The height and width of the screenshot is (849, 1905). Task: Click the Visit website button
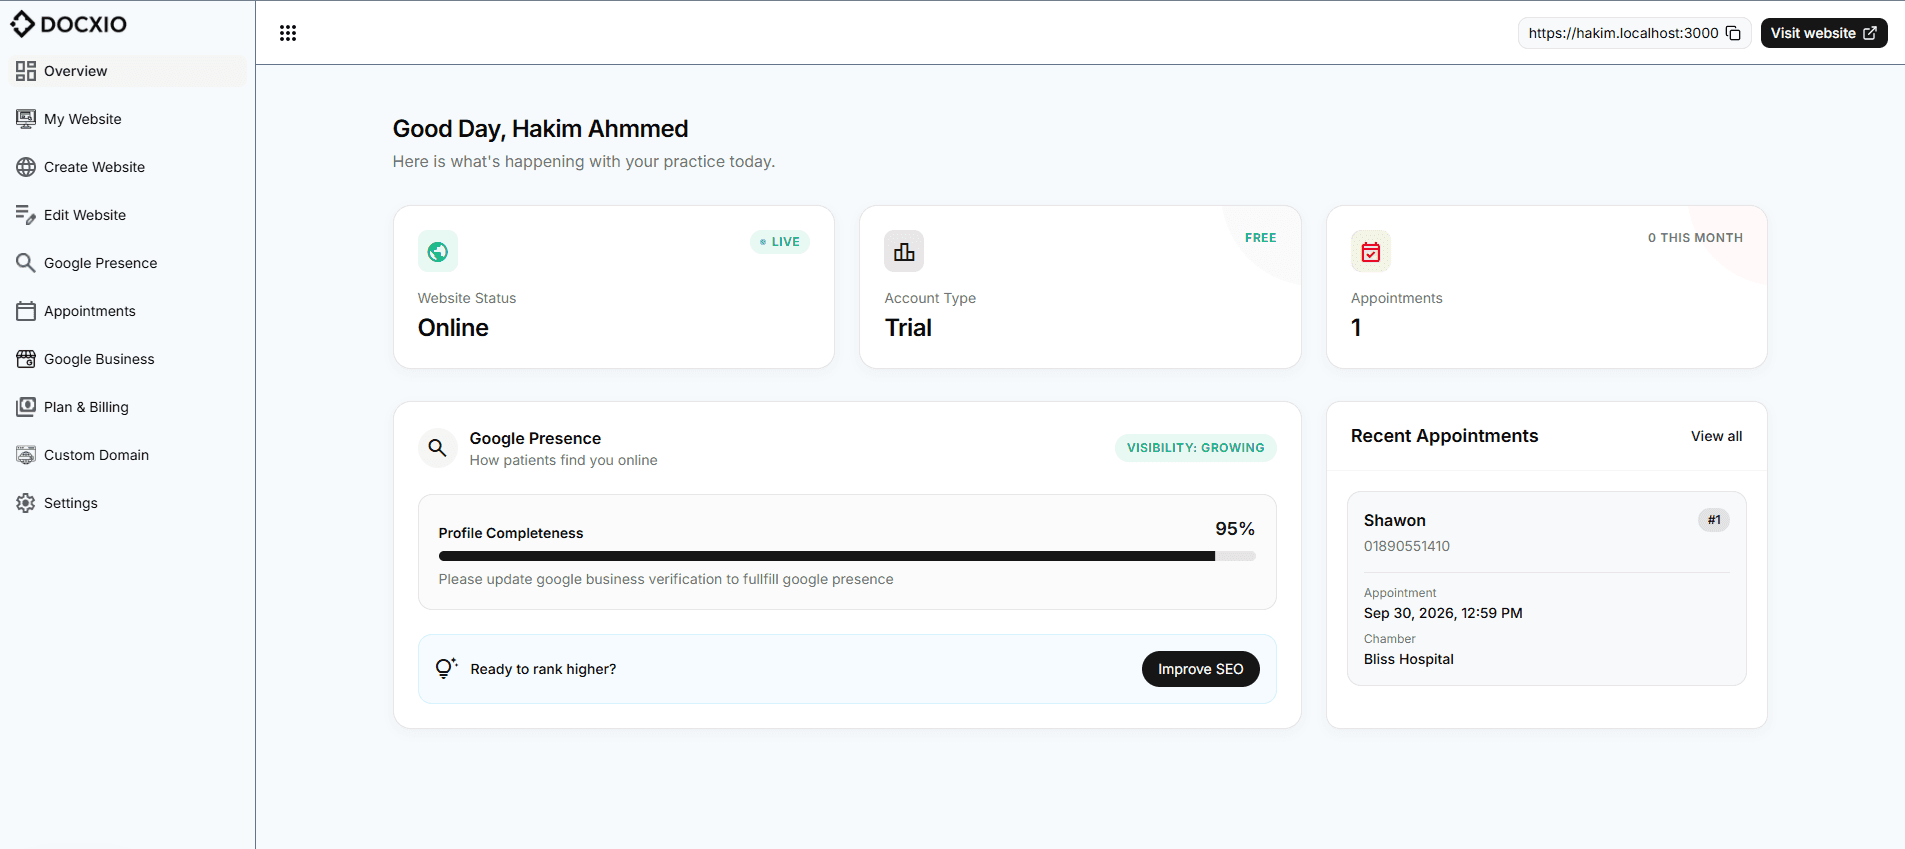coord(1824,33)
